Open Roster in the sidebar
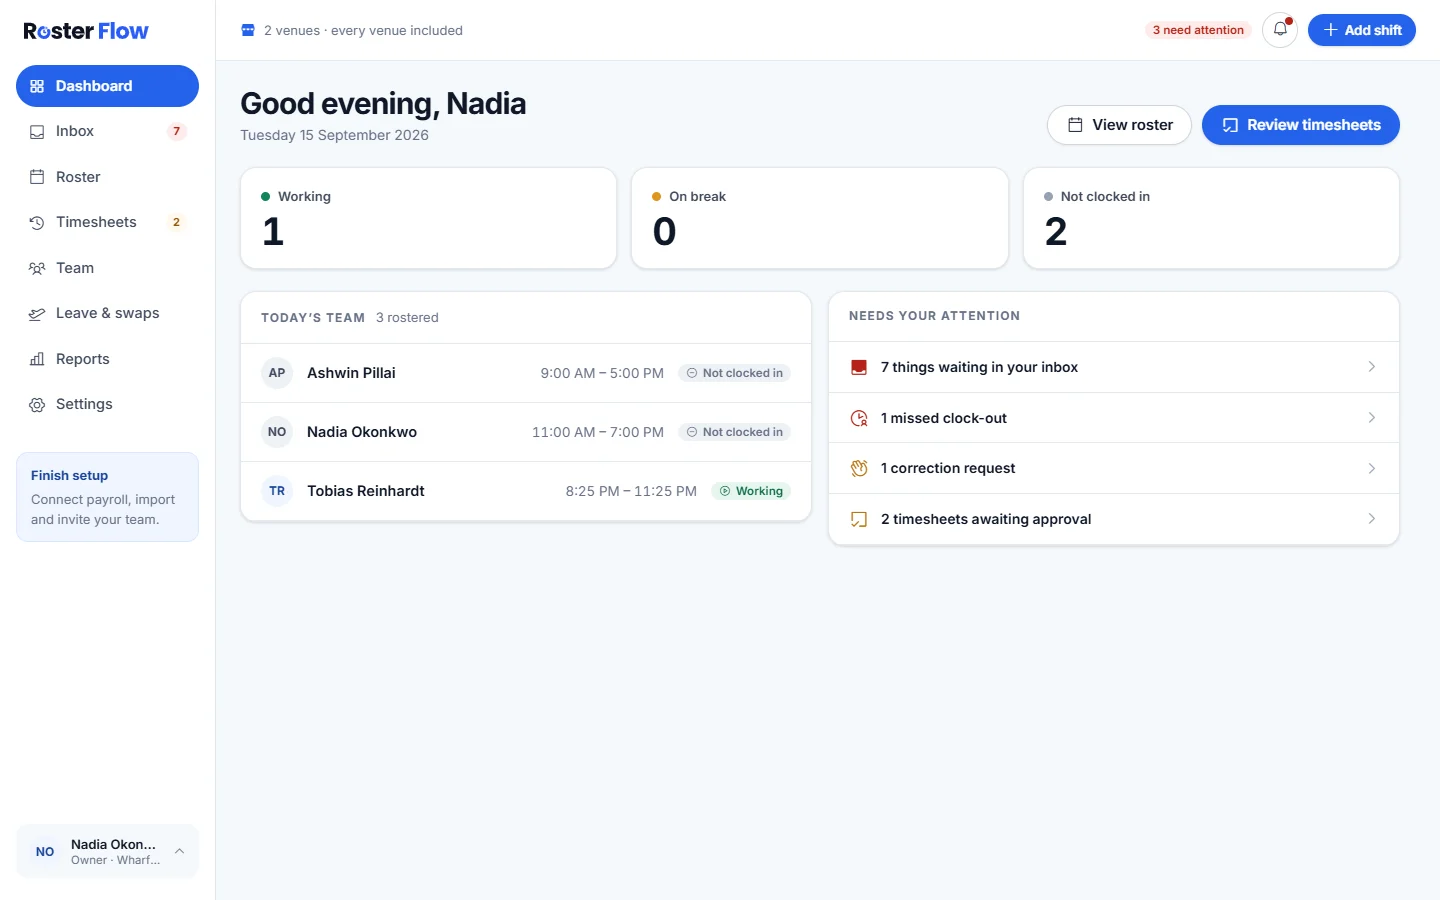Screen dimensions: 1440x900 pos(107,177)
